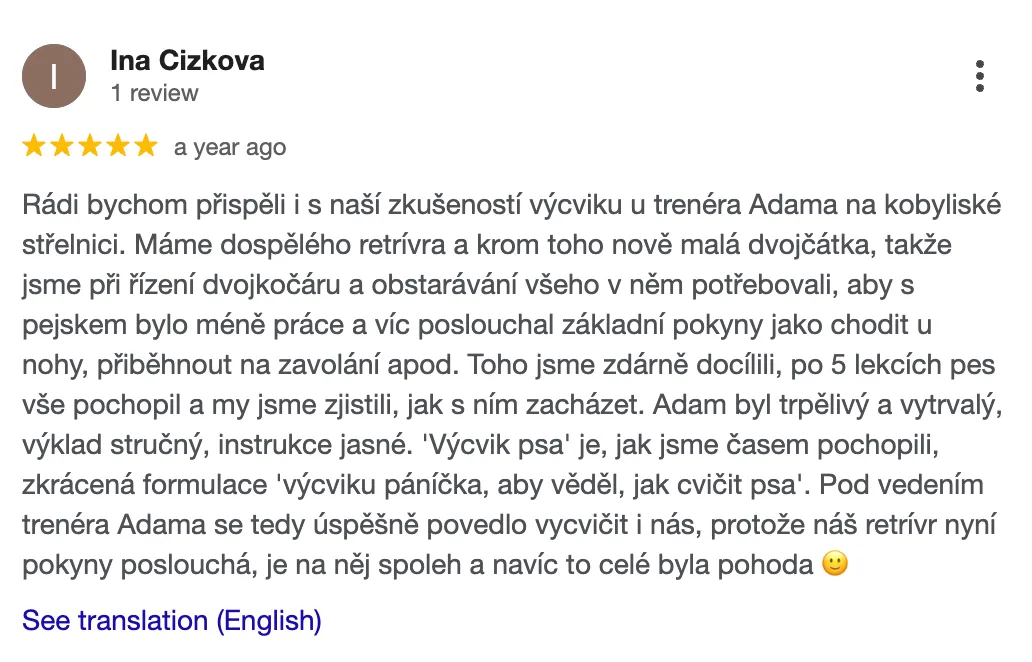Open the review options via the vertical dots

pos(978,76)
